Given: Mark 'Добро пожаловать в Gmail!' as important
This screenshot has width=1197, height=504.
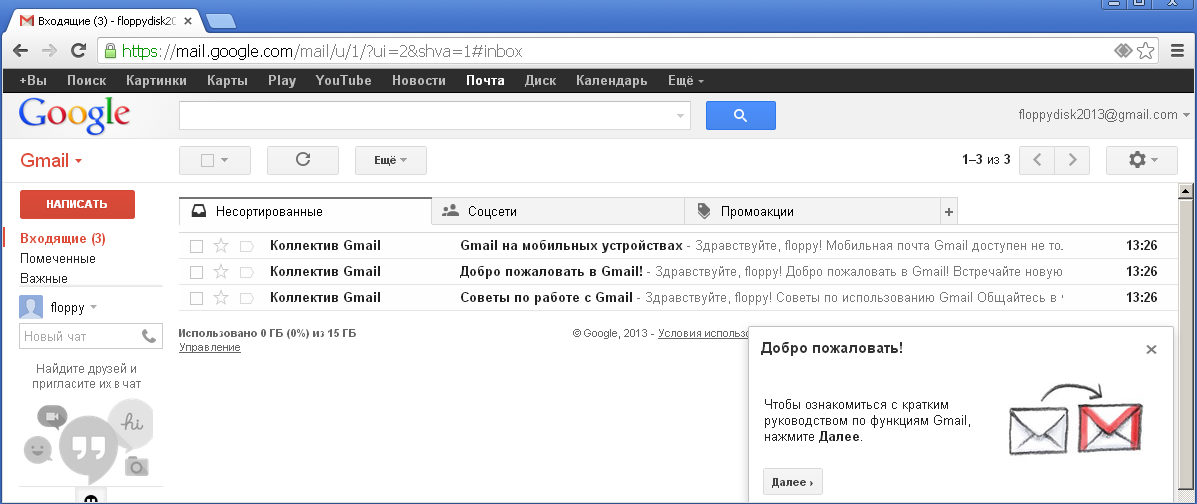Looking at the screenshot, I should [x=247, y=272].
